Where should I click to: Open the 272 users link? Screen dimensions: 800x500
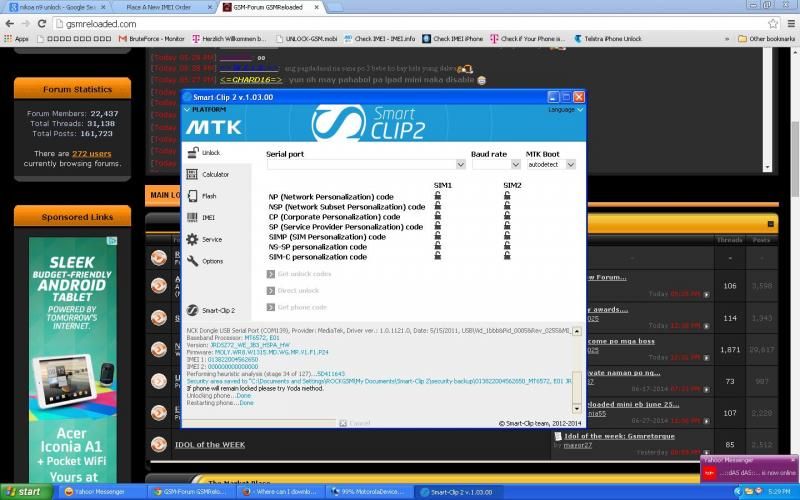pos(91,154)
